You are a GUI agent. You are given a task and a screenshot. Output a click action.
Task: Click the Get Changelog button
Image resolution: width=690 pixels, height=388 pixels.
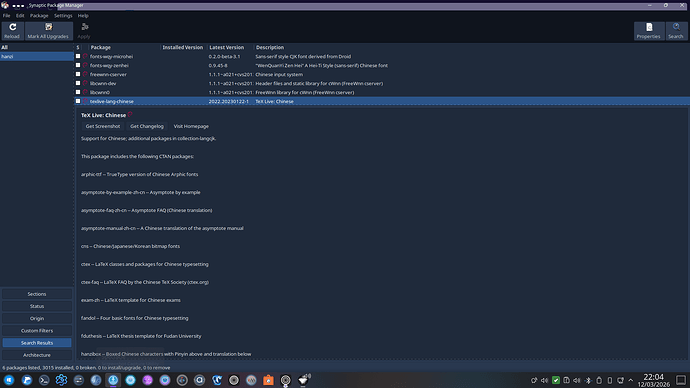coord(147,126)
